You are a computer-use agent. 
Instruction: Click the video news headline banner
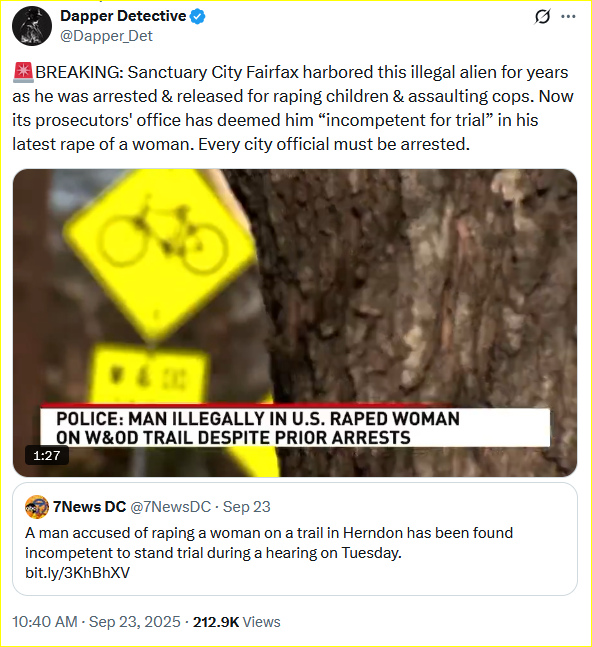[295, 427]
